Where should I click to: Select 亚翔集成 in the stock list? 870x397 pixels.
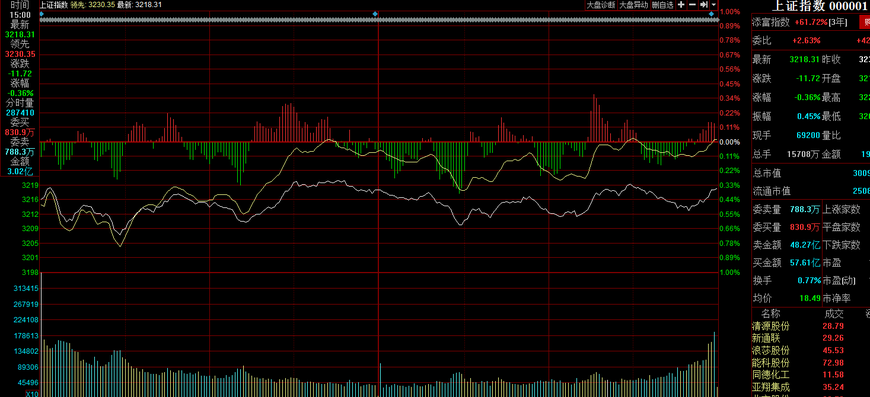770,387
